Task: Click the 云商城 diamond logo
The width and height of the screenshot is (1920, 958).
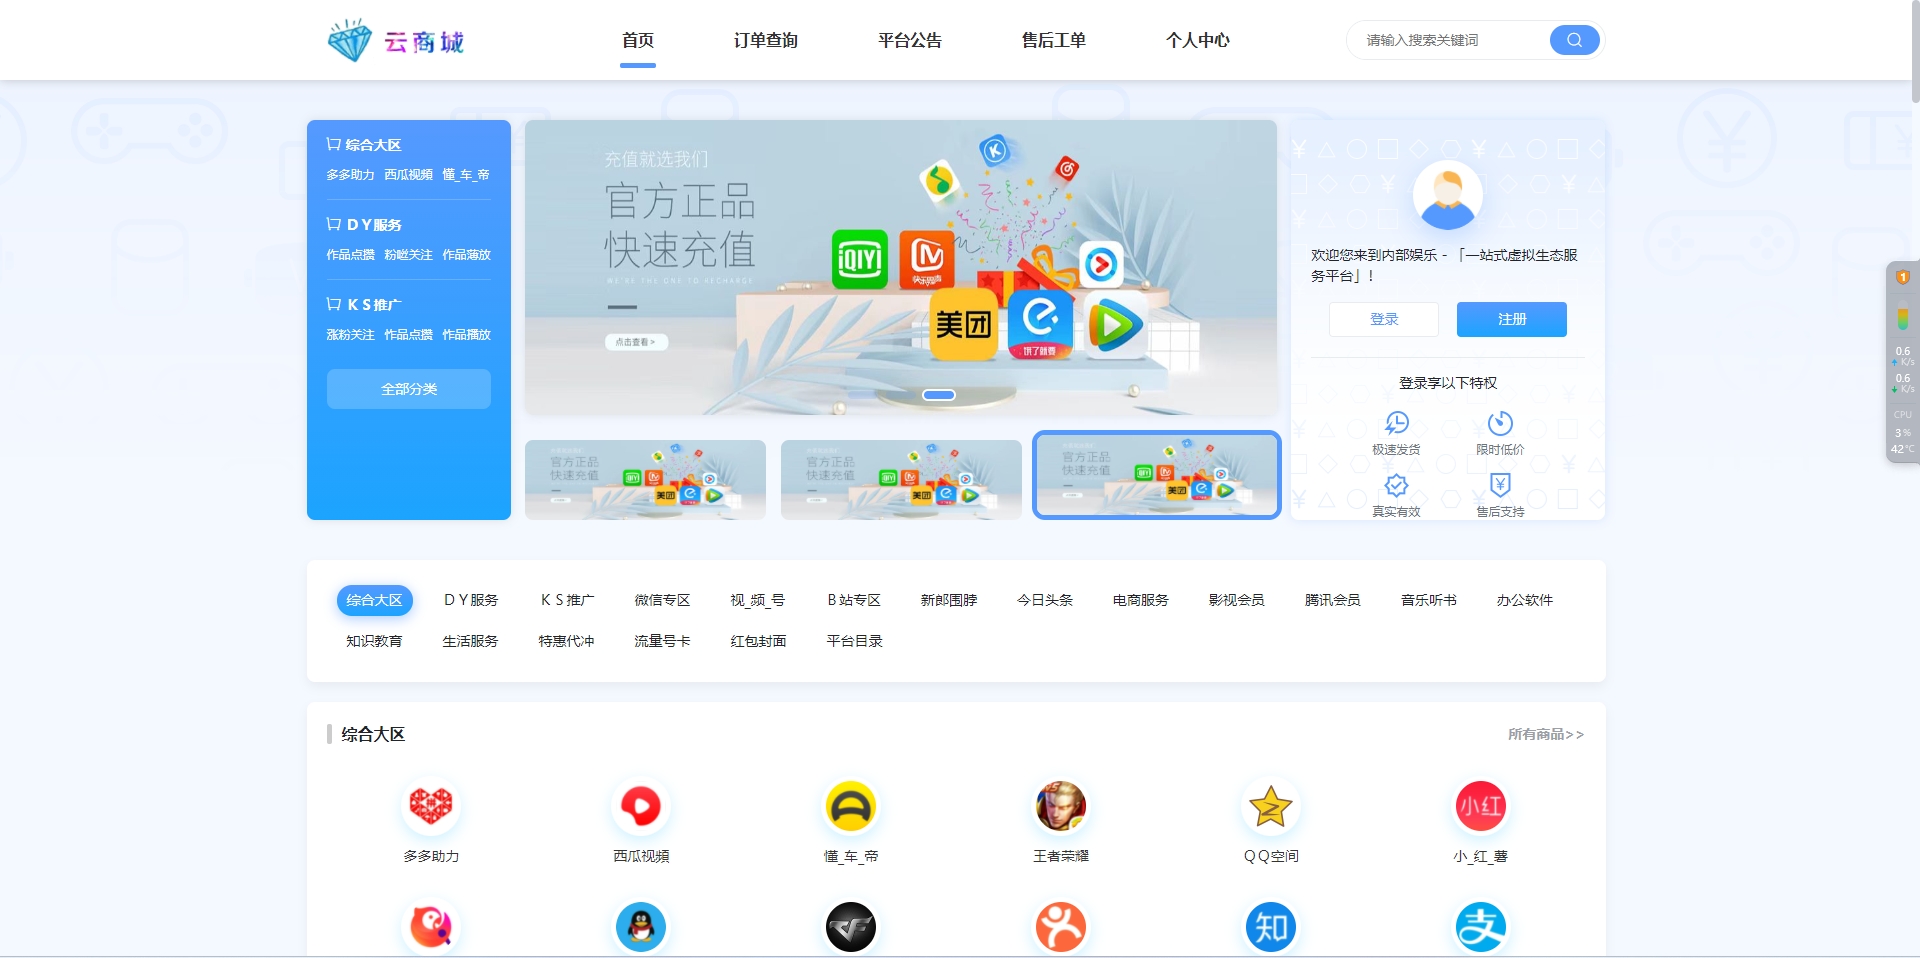Action: pyautogui.click(x=352, y=40)
